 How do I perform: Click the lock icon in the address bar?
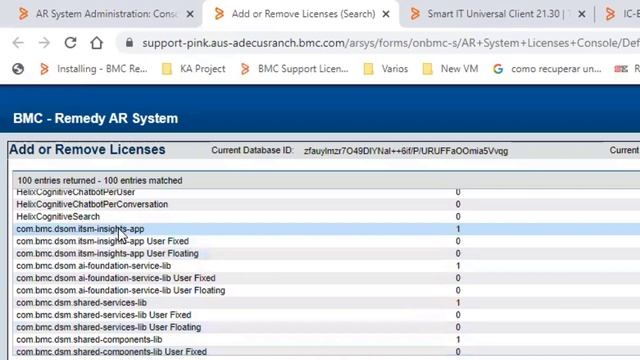click(x=129, y=42)
